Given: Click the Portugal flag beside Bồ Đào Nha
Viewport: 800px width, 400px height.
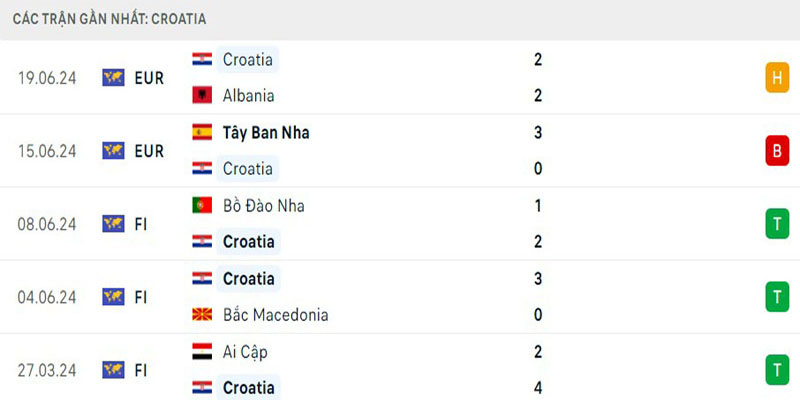Looking at the screenshot, I should click(x=202, y=205).
